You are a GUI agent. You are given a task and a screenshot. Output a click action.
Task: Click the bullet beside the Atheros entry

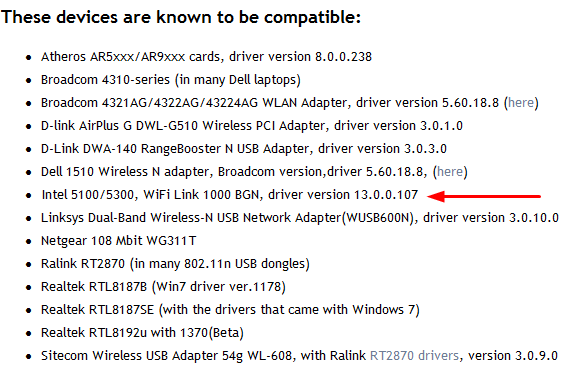[29, 57]
